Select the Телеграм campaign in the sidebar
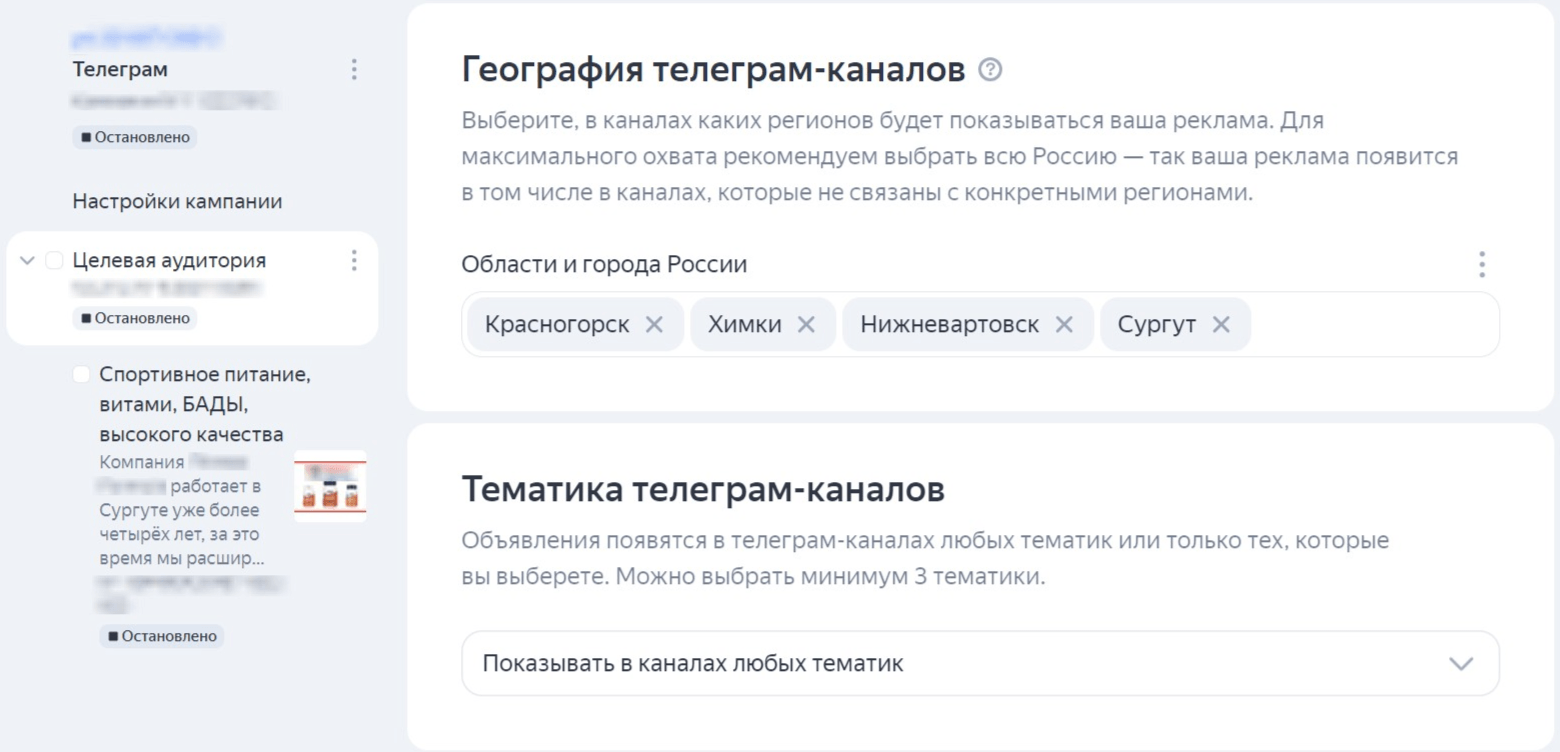Image resolution: width=1560 pixels, height=752 pixels. click(x=120, y=70)
